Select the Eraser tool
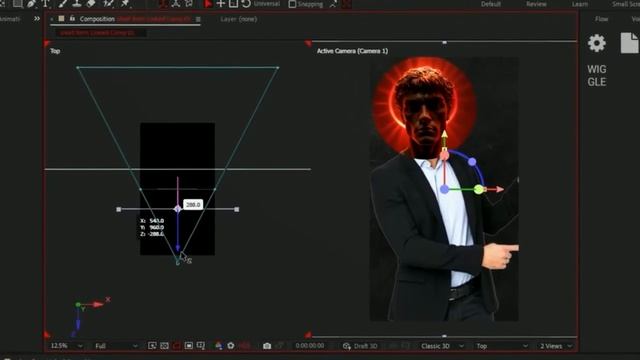The width and height of the screenshot is (640, 360). coord(91,4)
